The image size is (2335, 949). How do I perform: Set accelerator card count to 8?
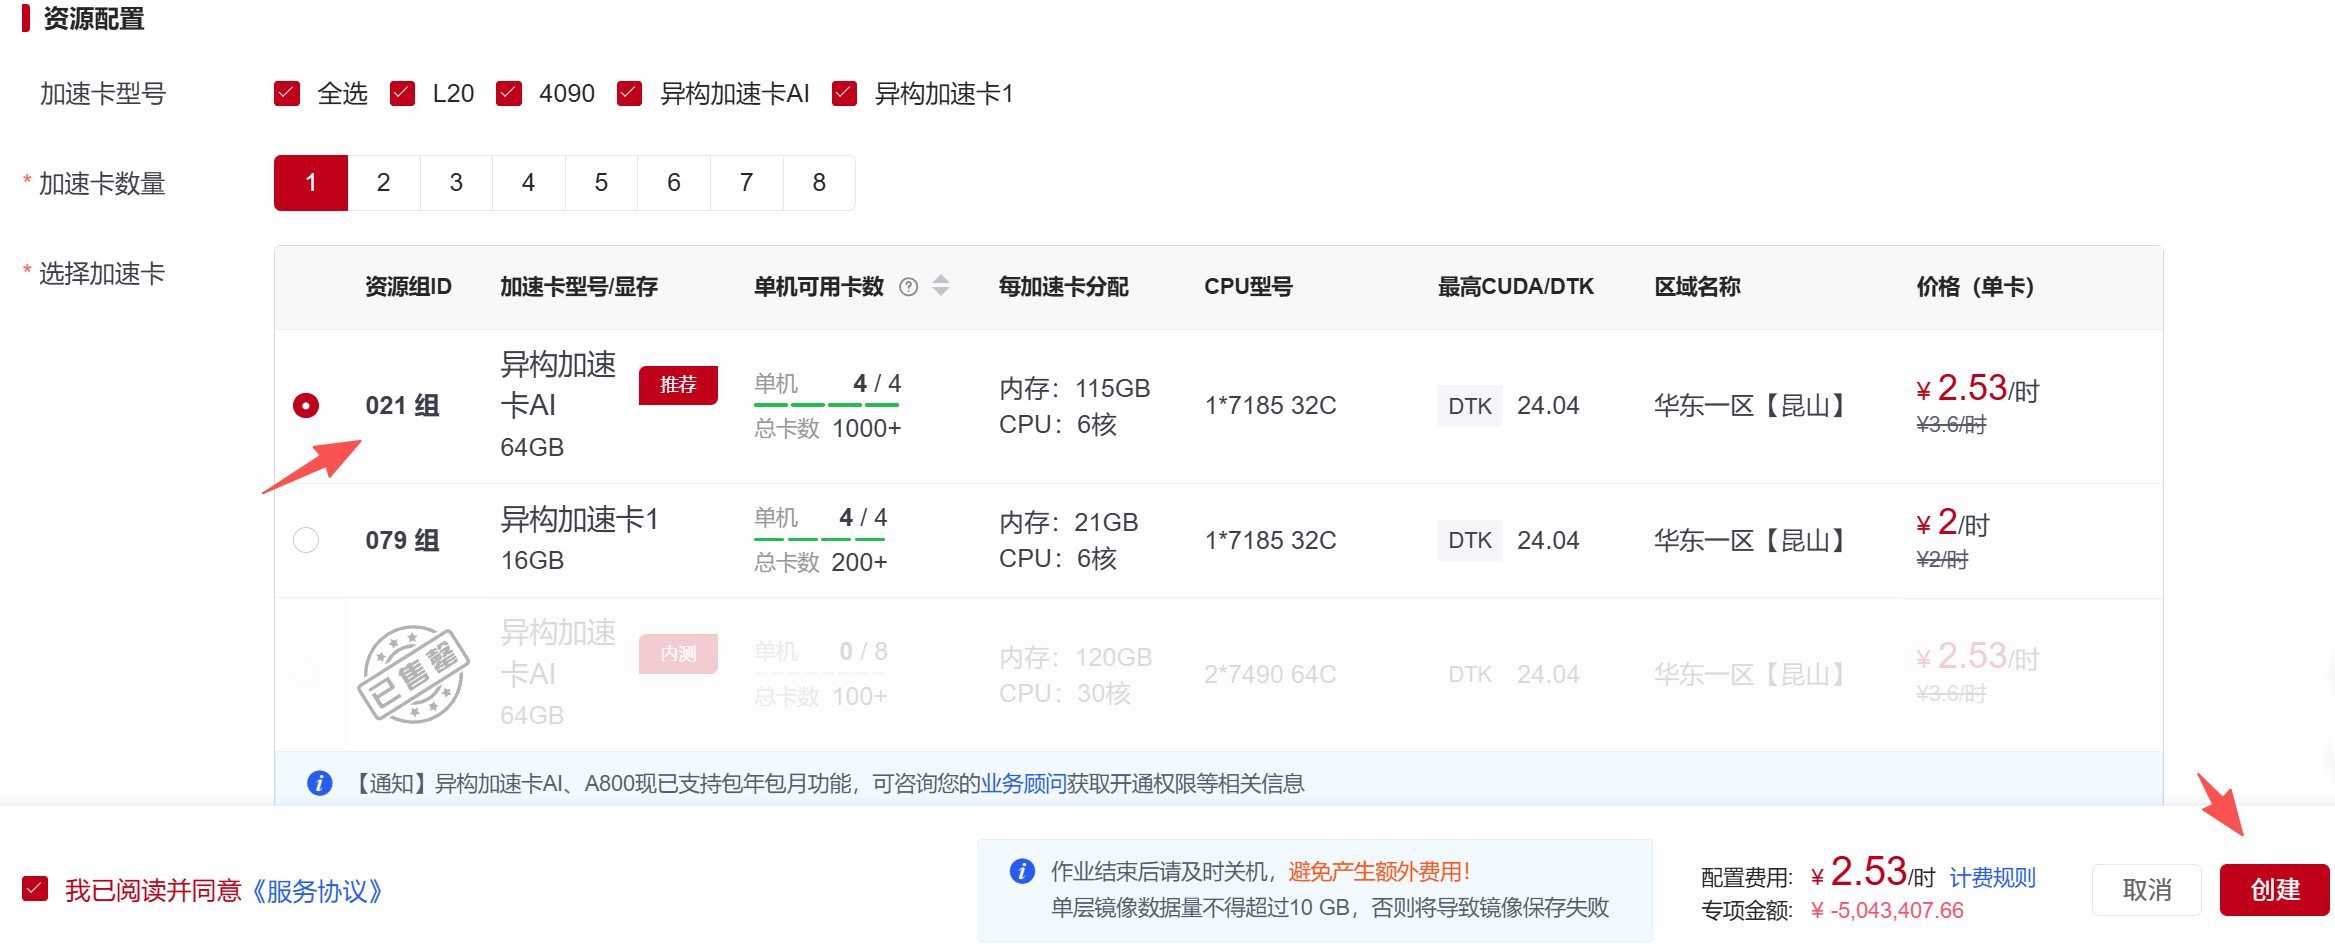pyautogui.click(x=819, y=183)
